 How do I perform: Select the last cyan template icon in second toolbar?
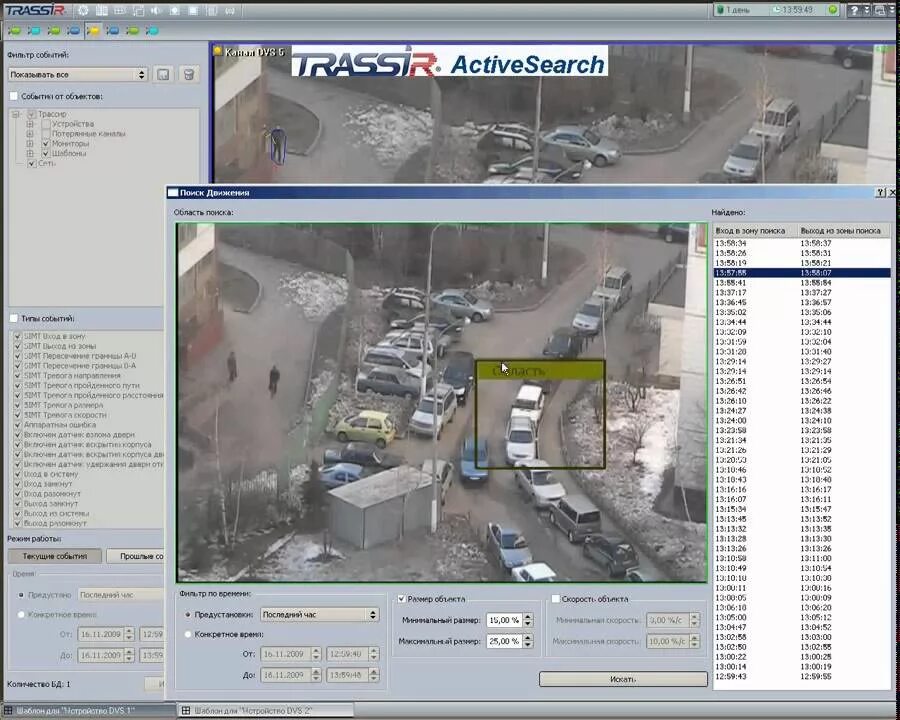pos(152,30)
